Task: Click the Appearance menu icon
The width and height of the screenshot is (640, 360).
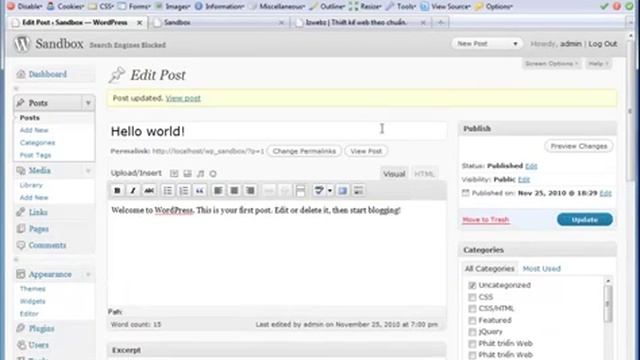Action: [21, 274]
